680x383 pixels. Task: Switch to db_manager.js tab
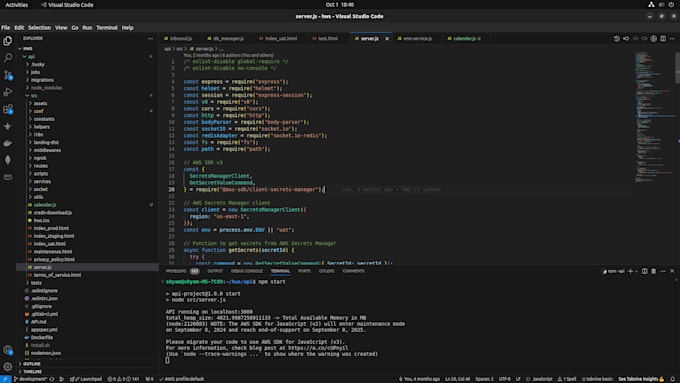pyautogui.click(x=225, y=39)
